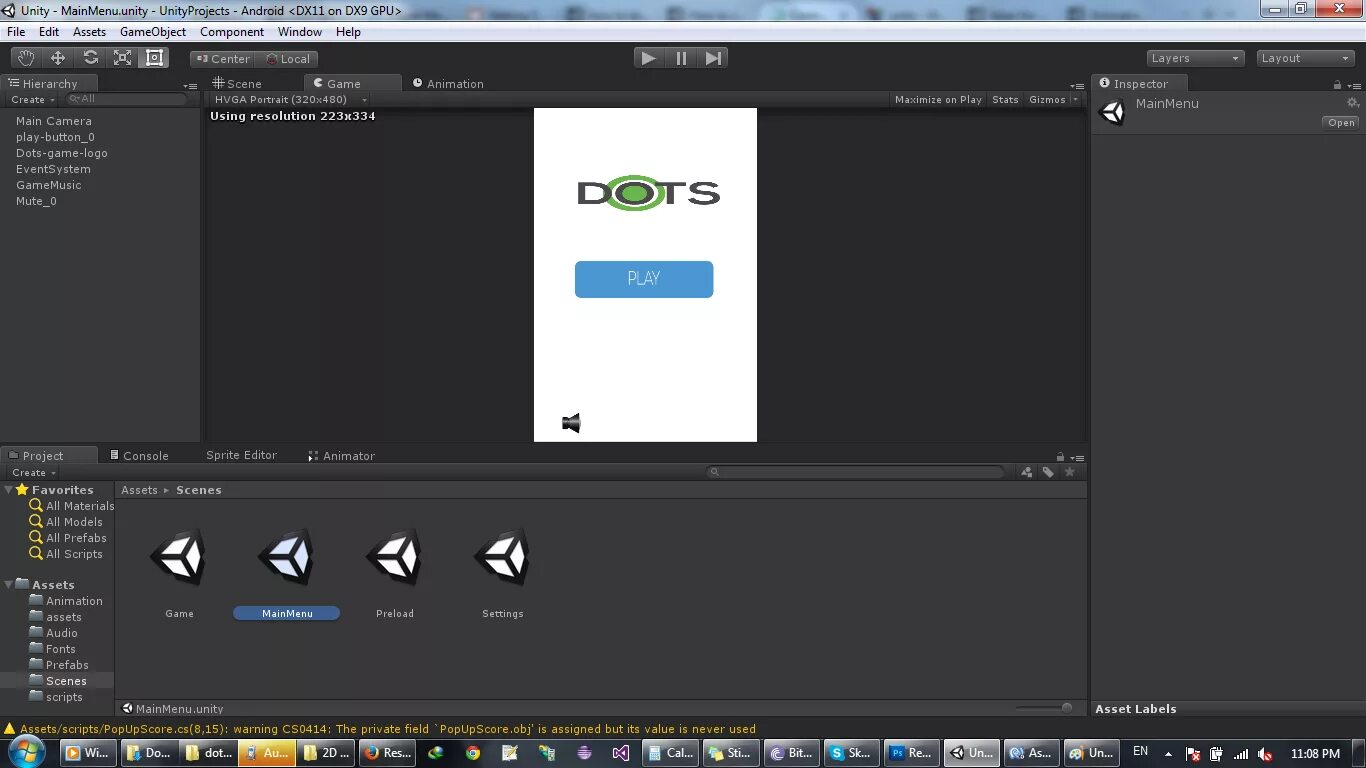
Task: Switch to the Console tab
Action: [139, 456]
